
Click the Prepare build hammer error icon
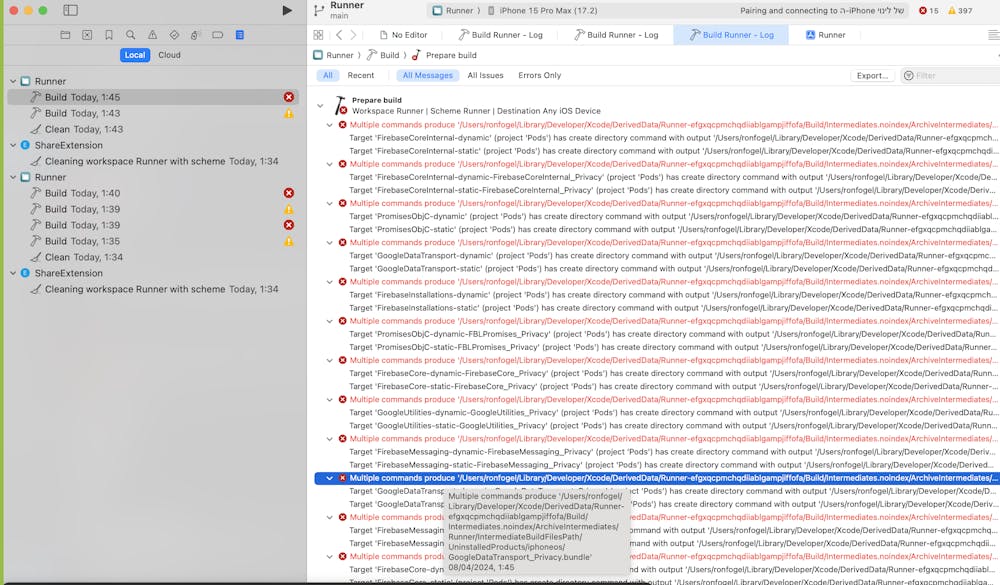[x=341, y=106]
